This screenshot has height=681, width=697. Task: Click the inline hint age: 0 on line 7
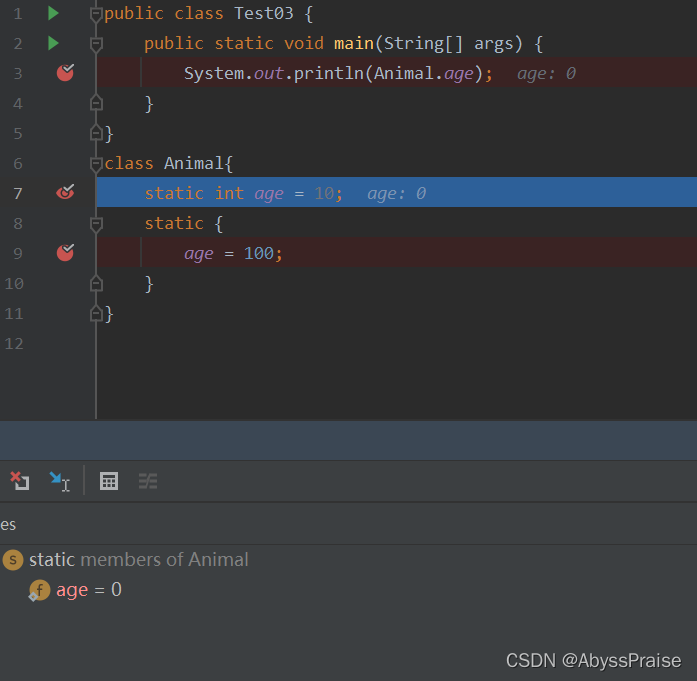(397, 193)
